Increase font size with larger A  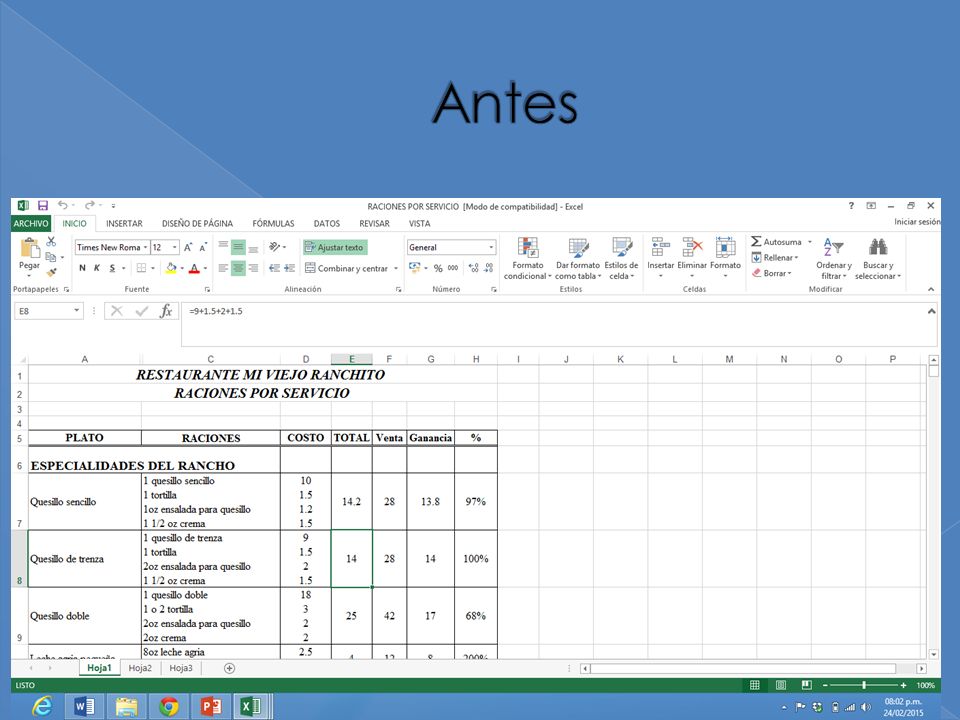pos(189,247)
